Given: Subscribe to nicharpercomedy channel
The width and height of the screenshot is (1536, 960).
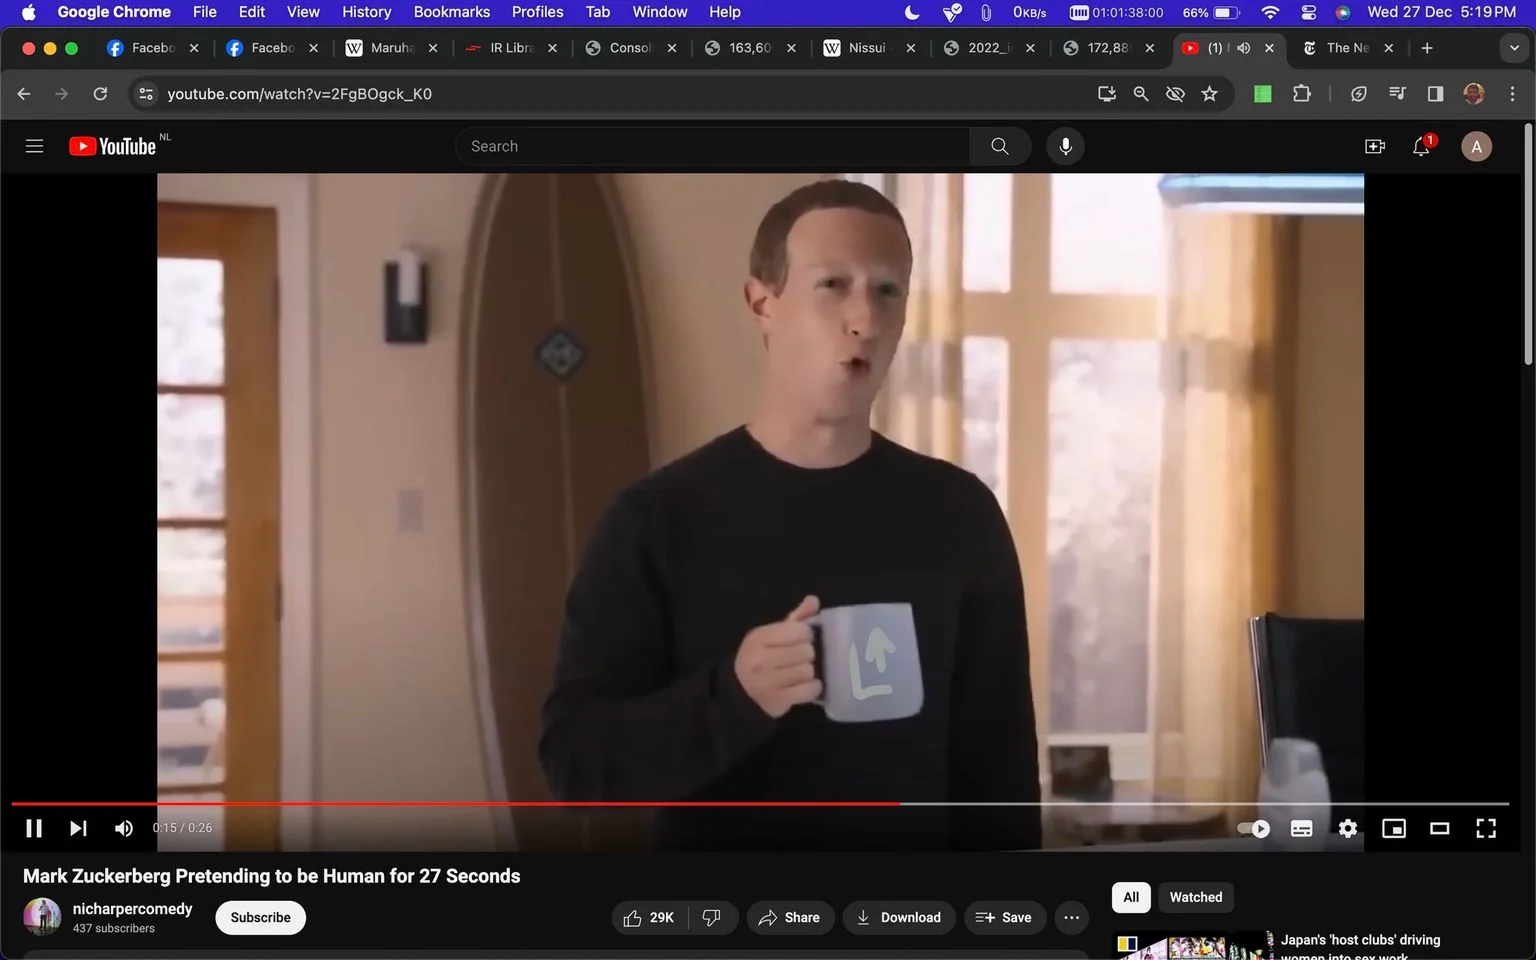Looking at the screenshot, I should 260,917.
